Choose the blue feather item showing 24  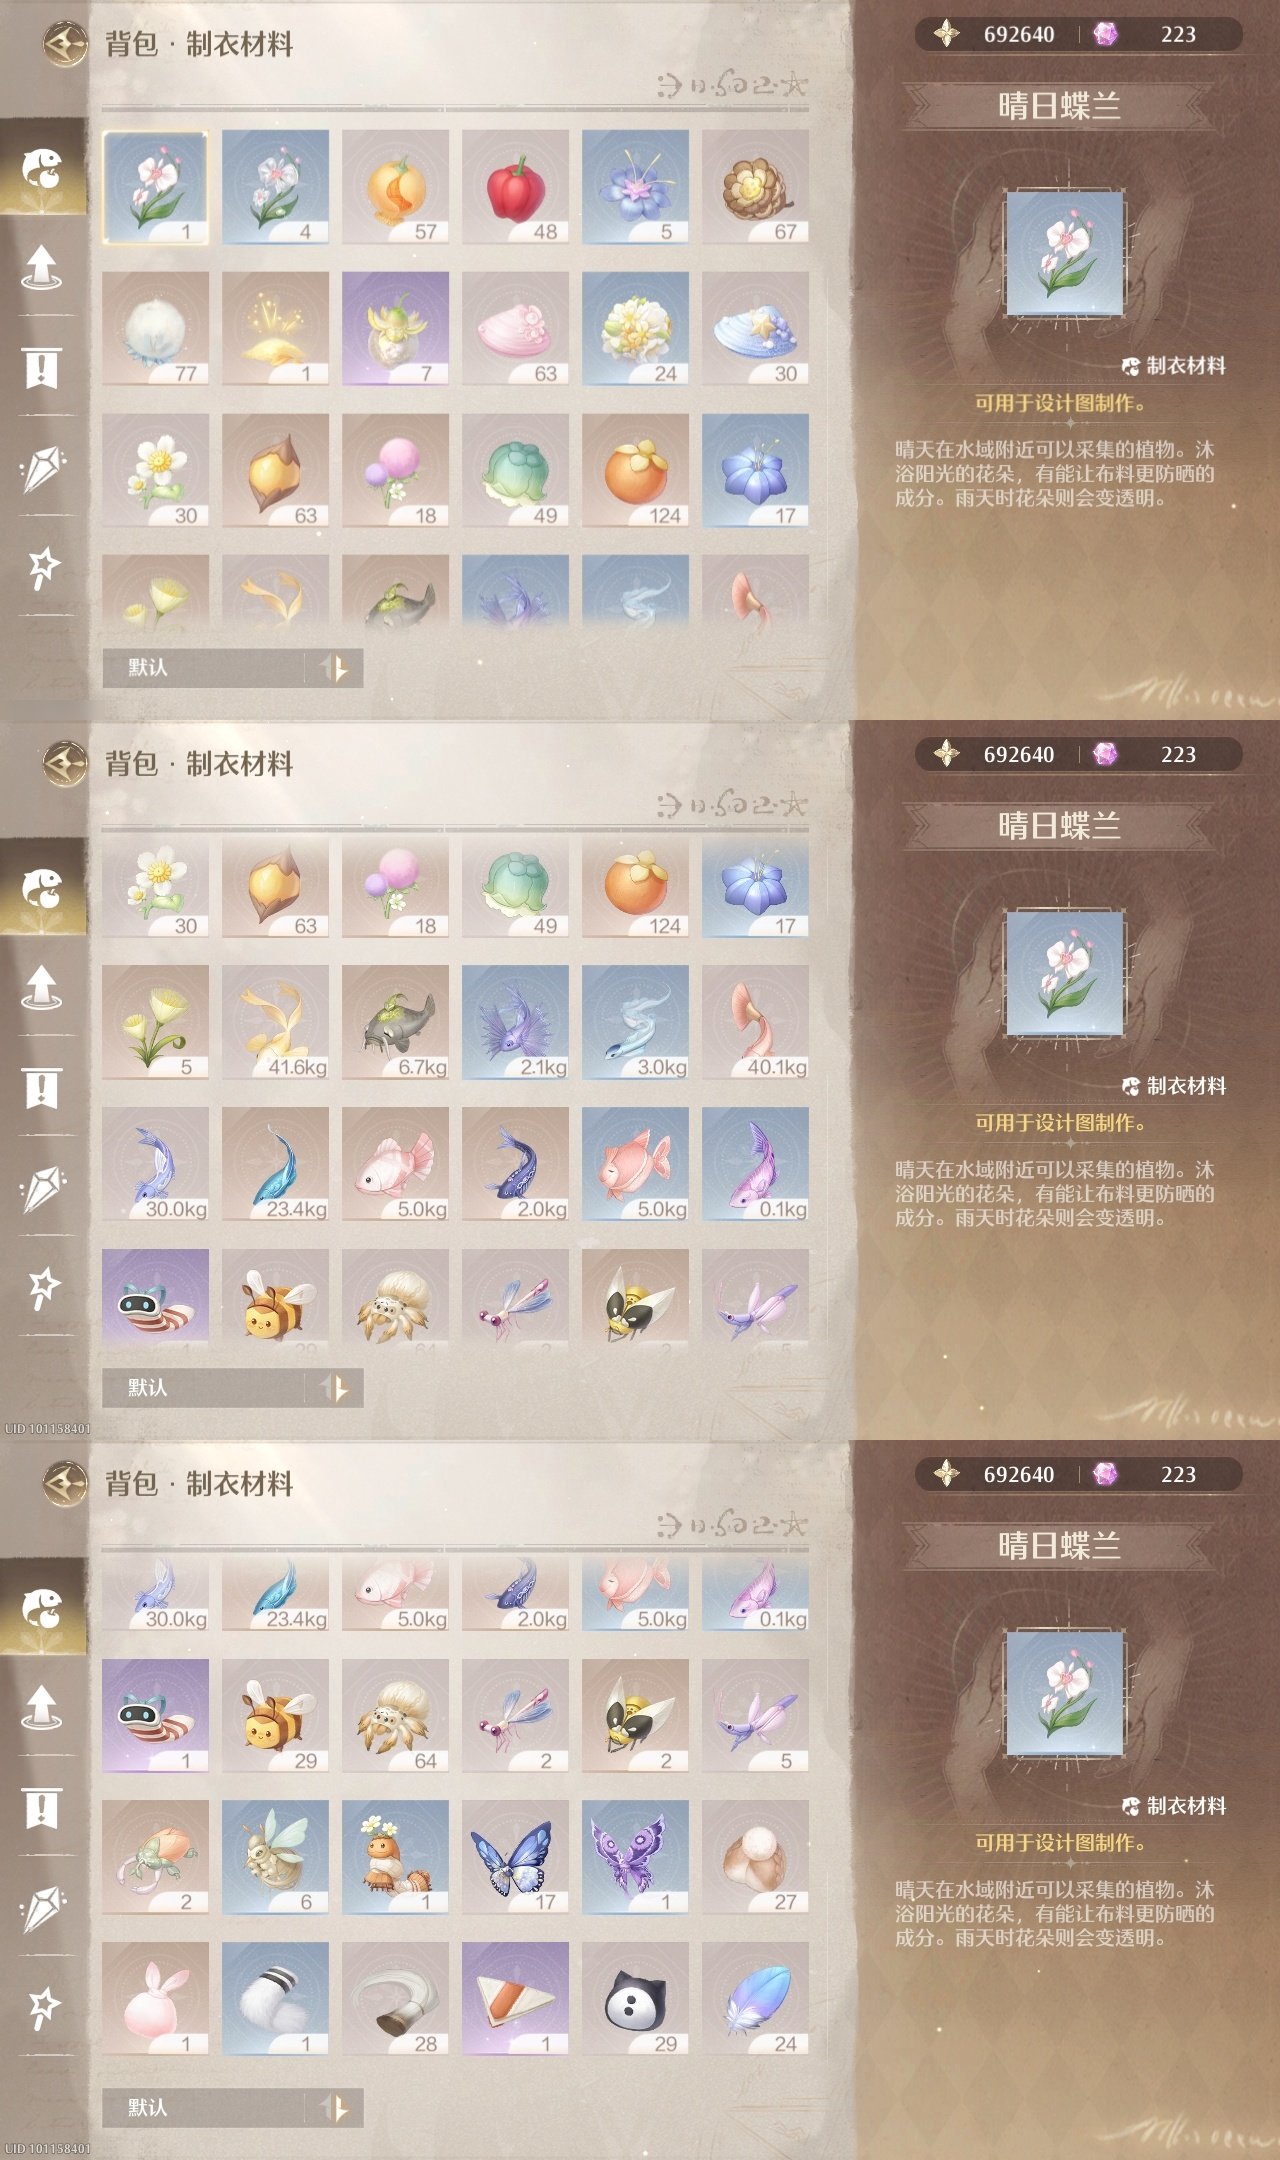(x=755, y=1999)
